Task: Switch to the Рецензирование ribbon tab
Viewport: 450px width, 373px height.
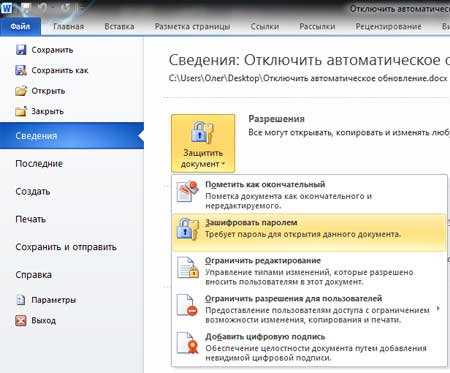Action: point(388,27)
